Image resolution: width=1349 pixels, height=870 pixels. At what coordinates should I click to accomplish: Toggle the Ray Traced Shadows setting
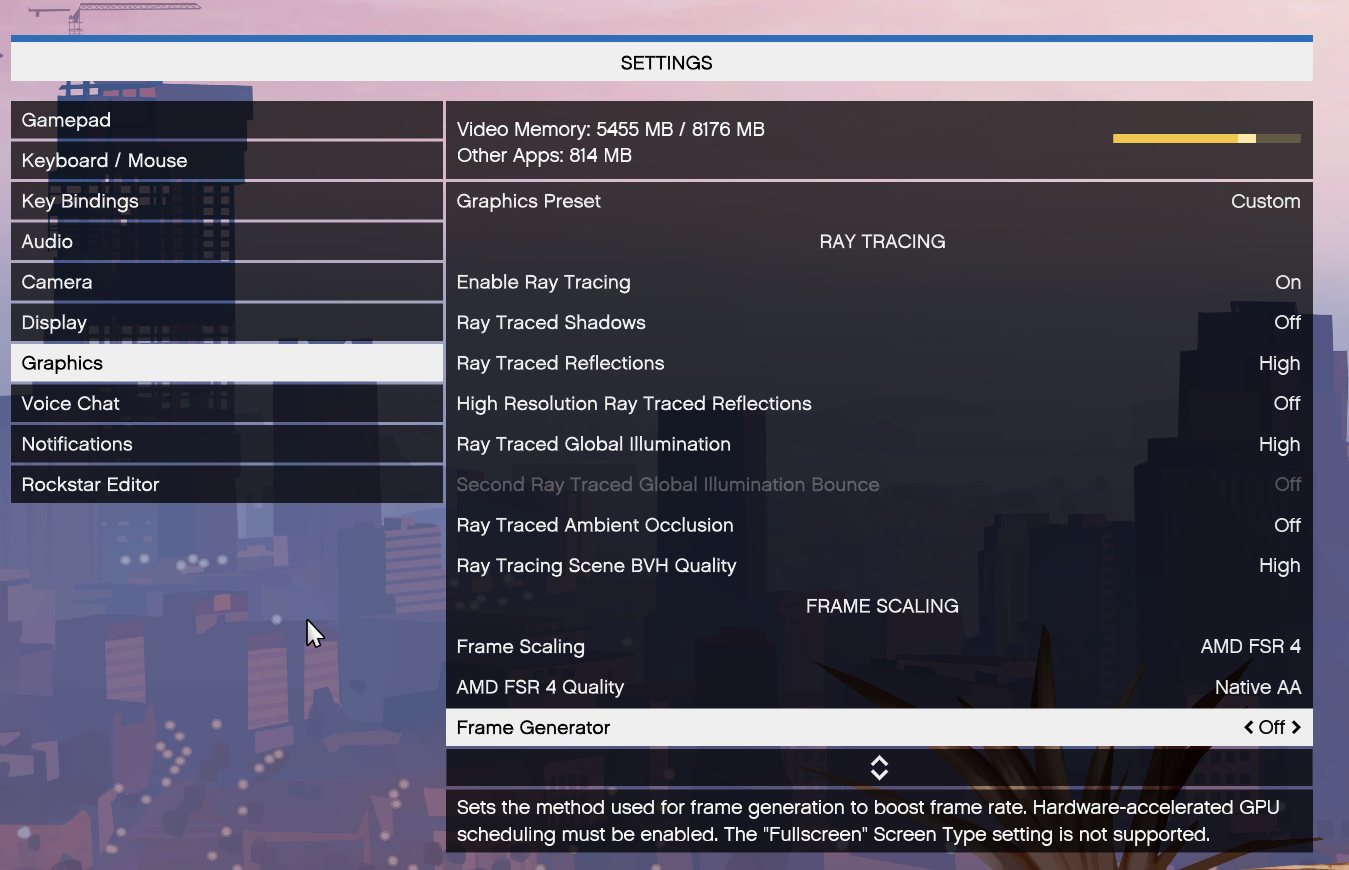pyautogui.click(x=879, y=322)
